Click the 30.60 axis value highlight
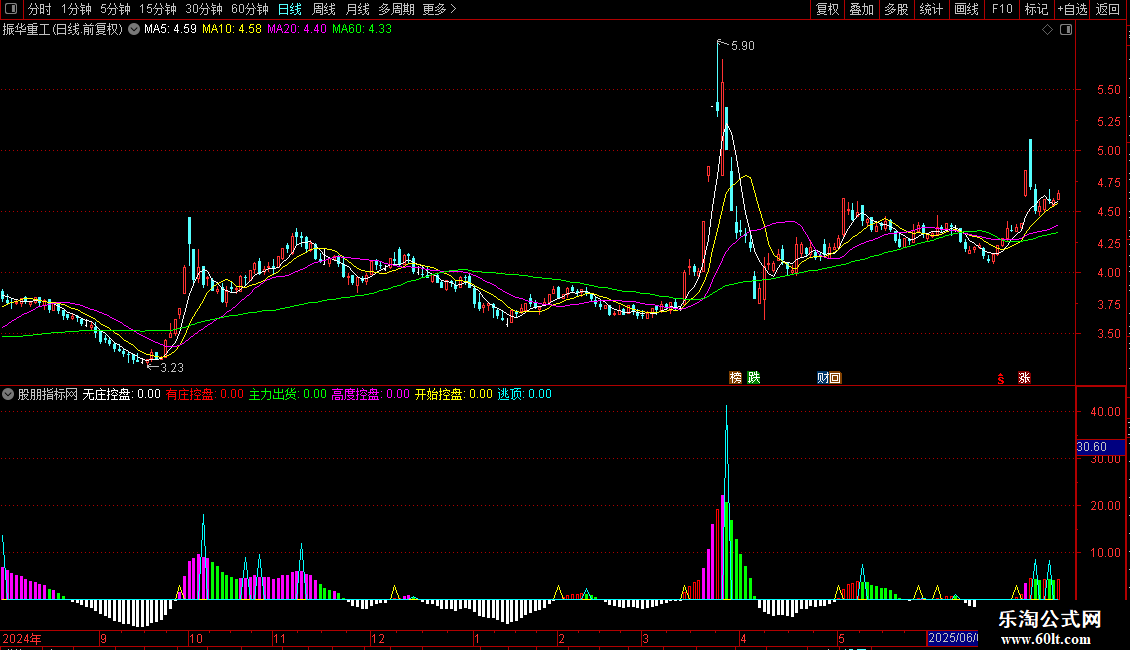This screenshot has height=650, width=1130. (x=1100, y=447)
